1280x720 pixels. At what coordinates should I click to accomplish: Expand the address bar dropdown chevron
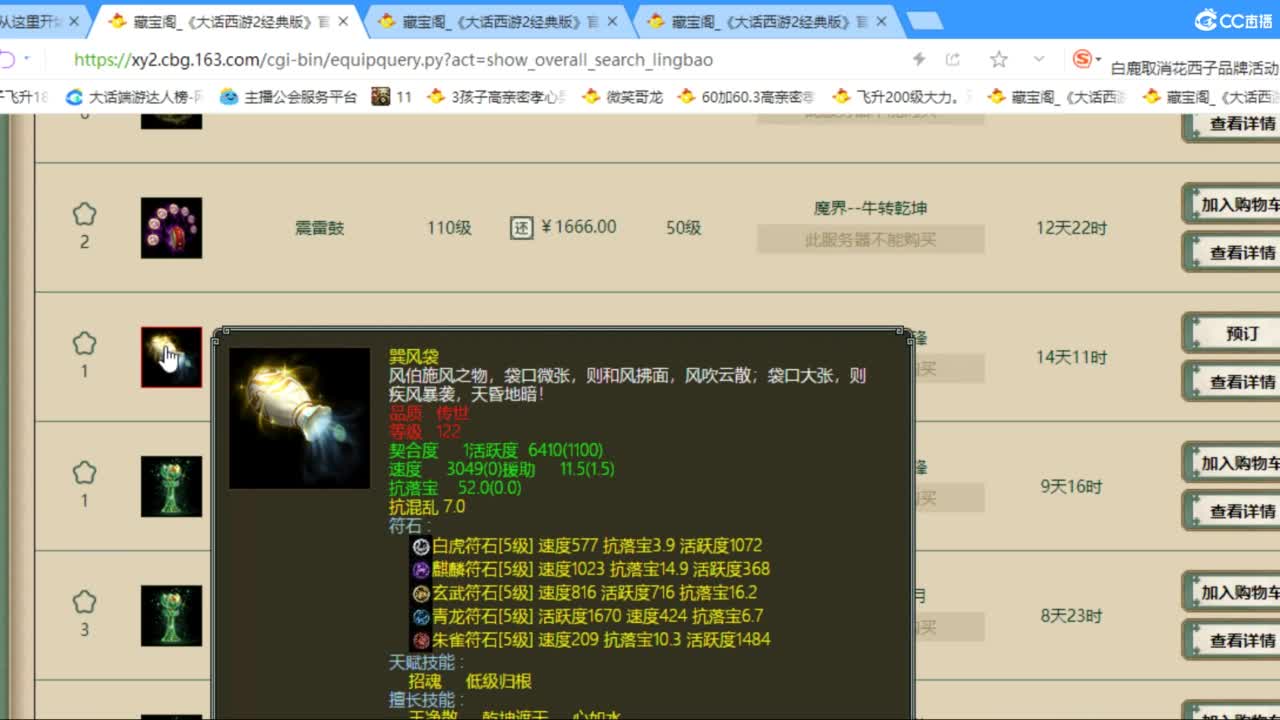(1039, 60)
